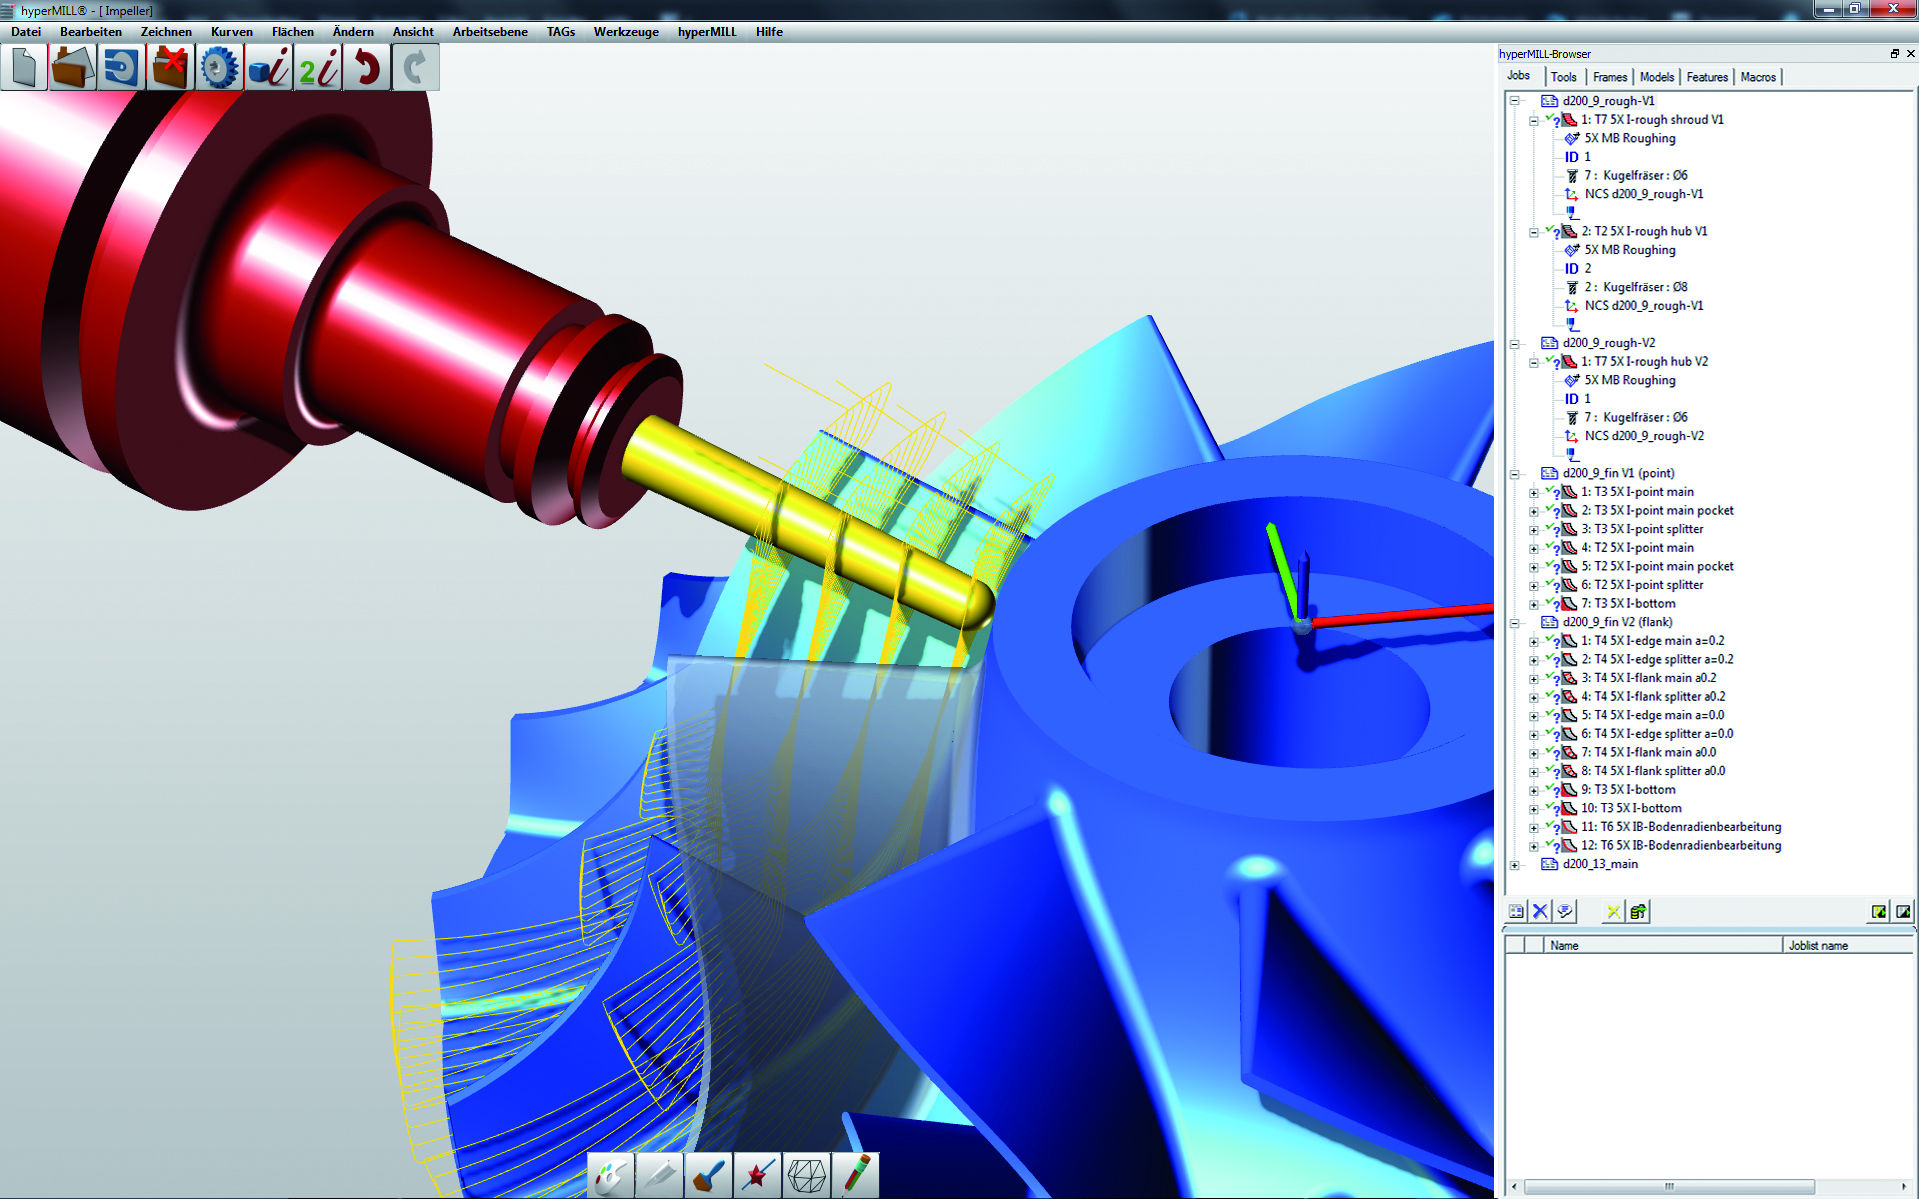Toggle status checkmark of T7 5X I-rough shroud V1
The image size is (1919, 1199).
tap(1550, 118)
